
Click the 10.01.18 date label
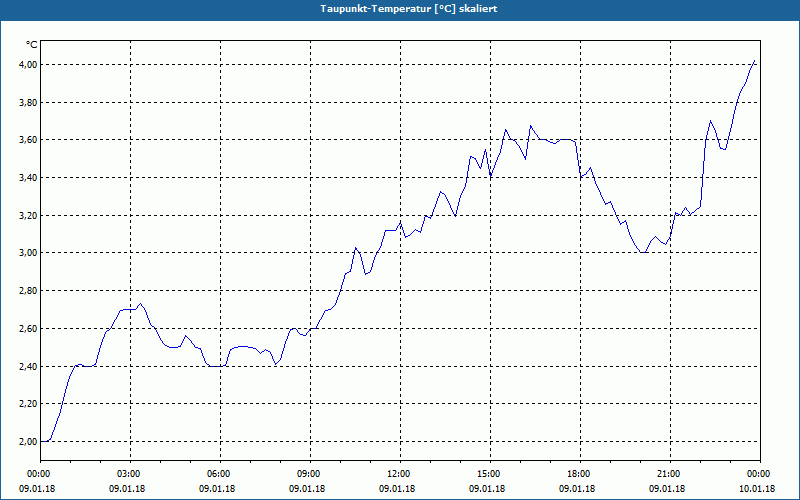(x=757, y=489)
